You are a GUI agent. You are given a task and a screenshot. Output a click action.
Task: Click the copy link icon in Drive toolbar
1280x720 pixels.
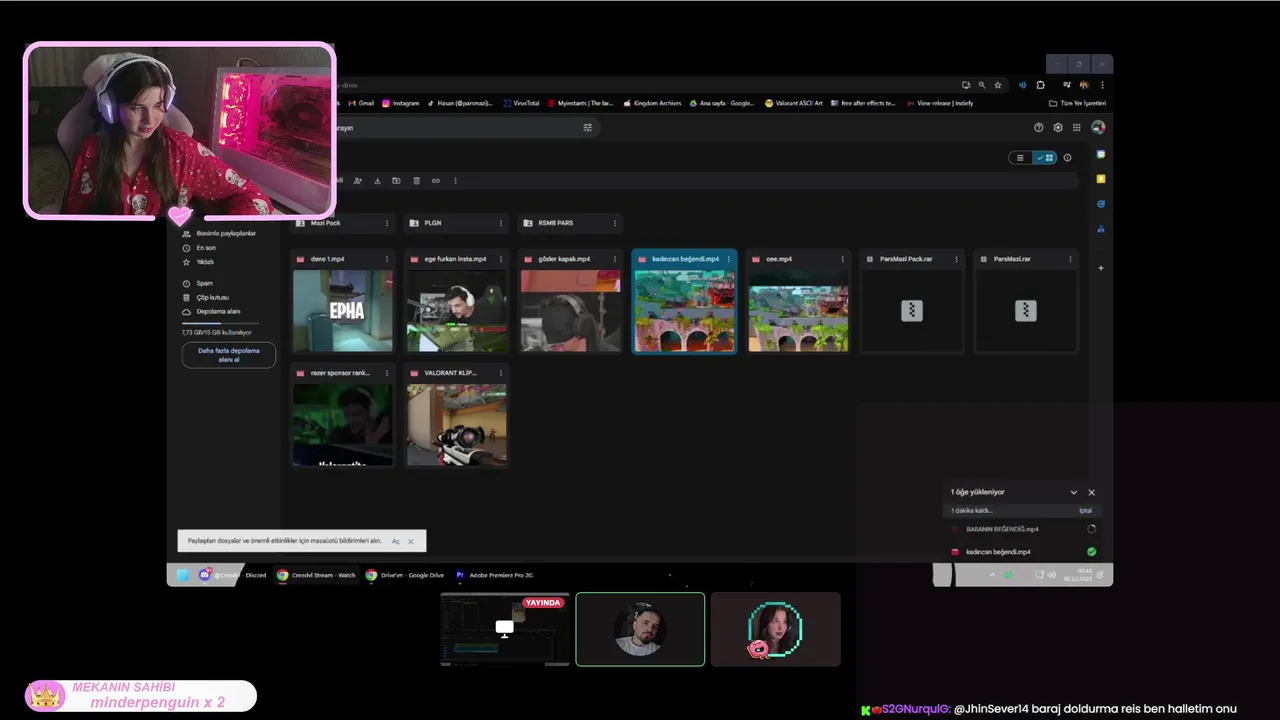pos(435,181)
